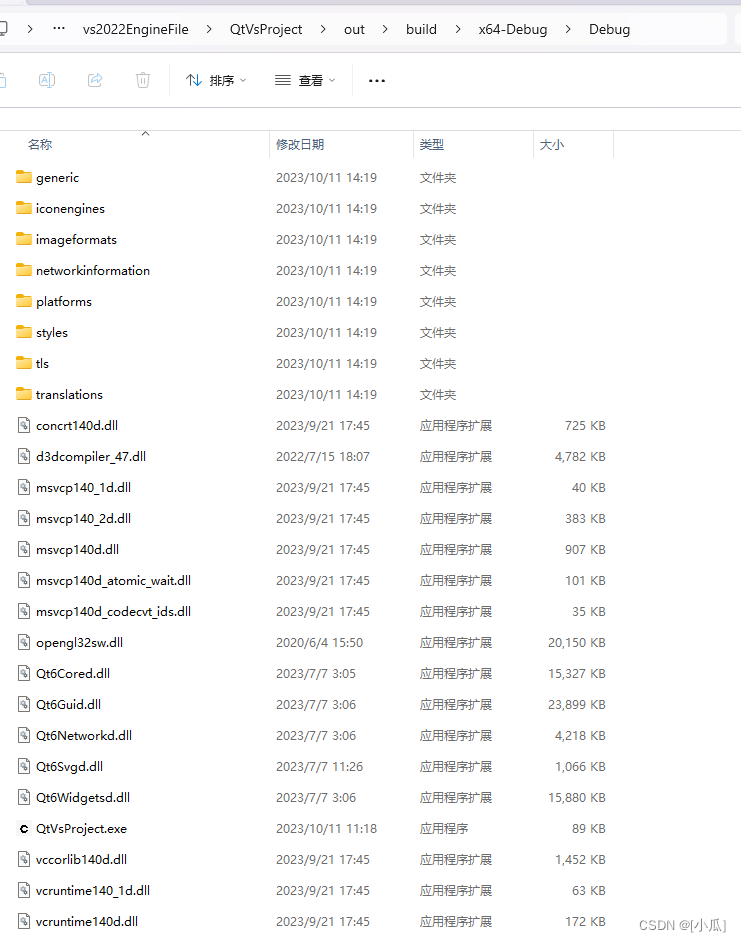Expand chevron after vs2022EngineFile breadcrumb
Screen dimensions: 741x942
click(x=209, y=29)
